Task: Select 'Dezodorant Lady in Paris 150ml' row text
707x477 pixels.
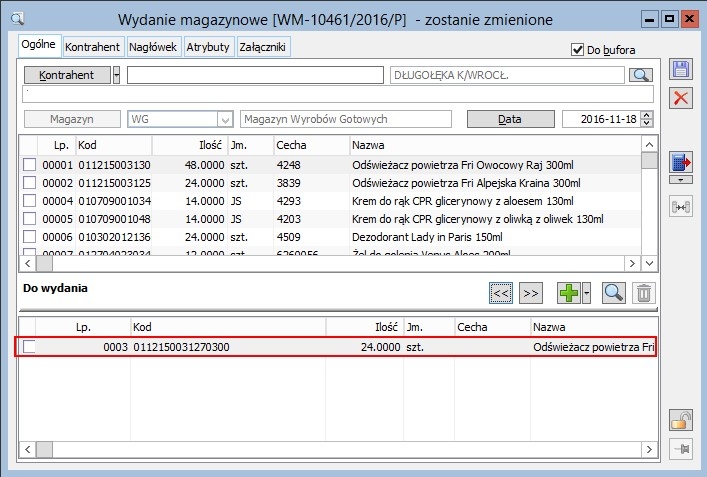Action: point(427,237)
